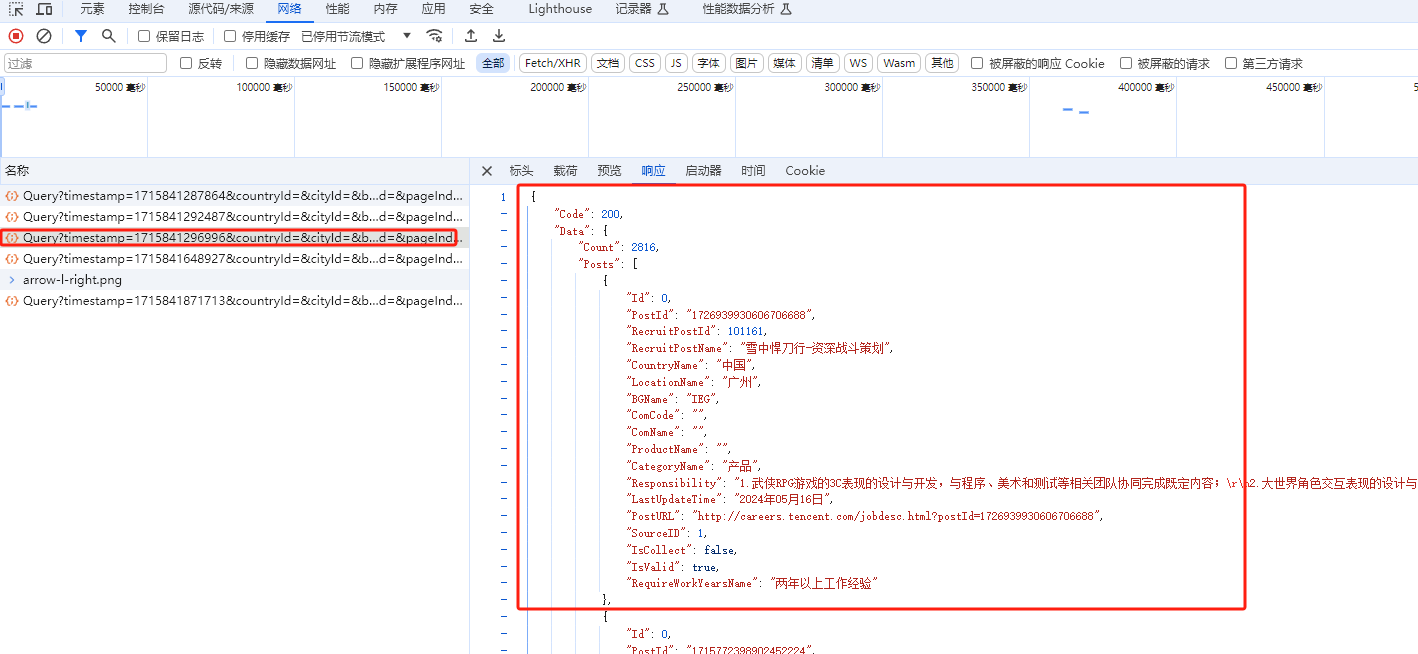Screen dimensions: 1418x654
Task: Stop recording network log (red record icon)
Action: tap(16, 36)
